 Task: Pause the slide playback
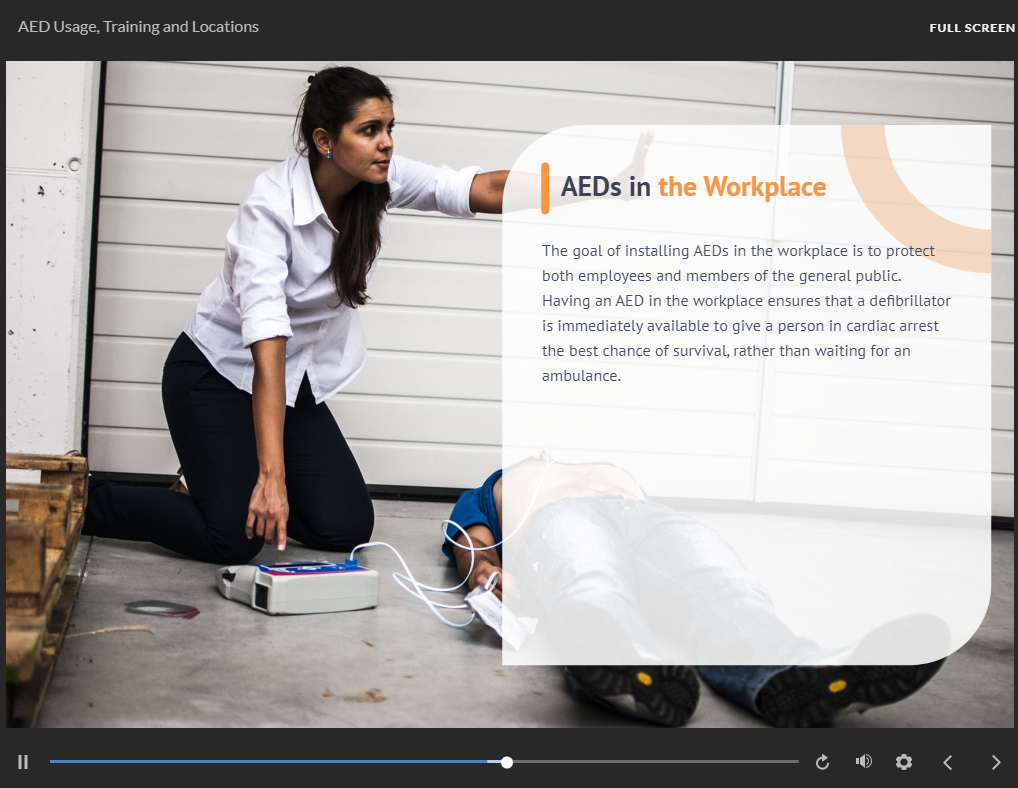pyautogui.click(x=23, y=762)
